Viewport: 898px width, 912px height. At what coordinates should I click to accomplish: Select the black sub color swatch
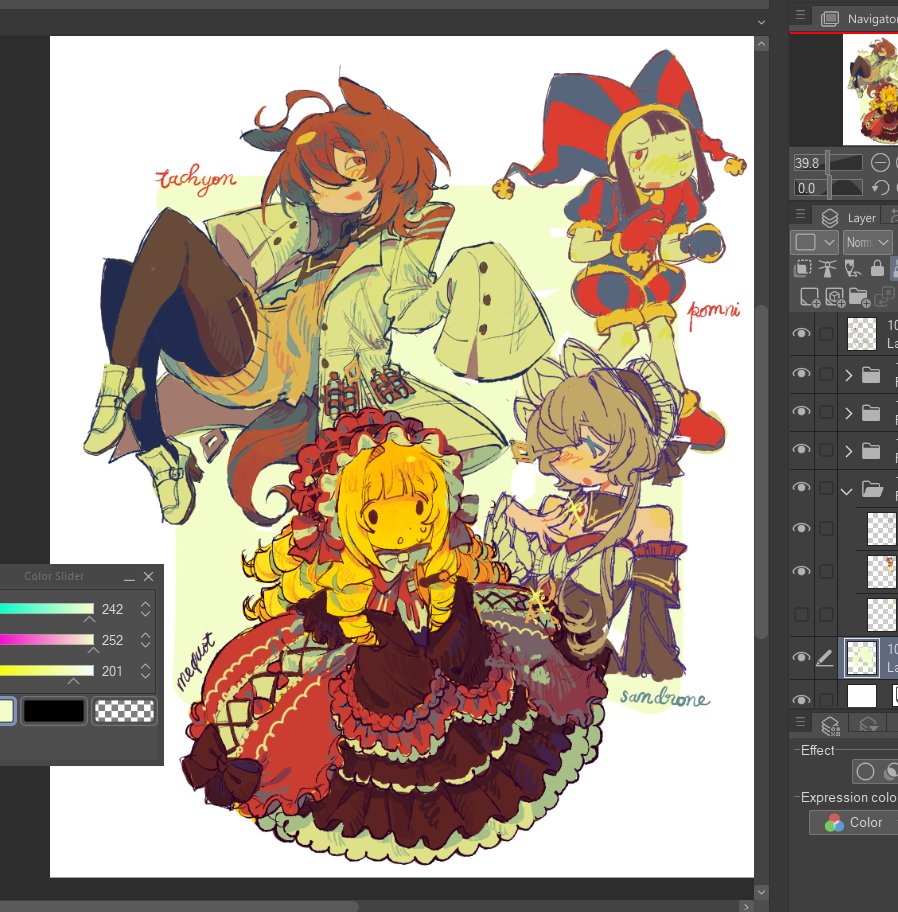(54, 711)
